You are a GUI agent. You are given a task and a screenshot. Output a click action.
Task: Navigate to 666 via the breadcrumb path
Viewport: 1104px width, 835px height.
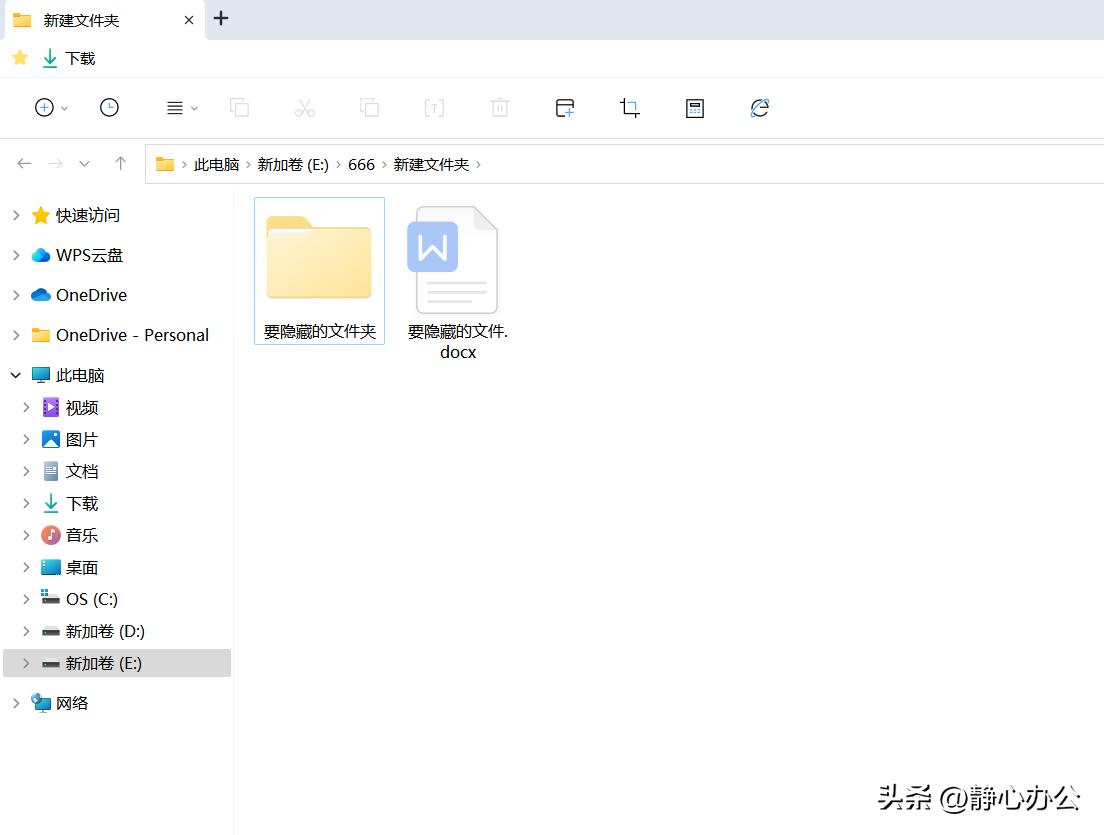click(x=361, y=164)
